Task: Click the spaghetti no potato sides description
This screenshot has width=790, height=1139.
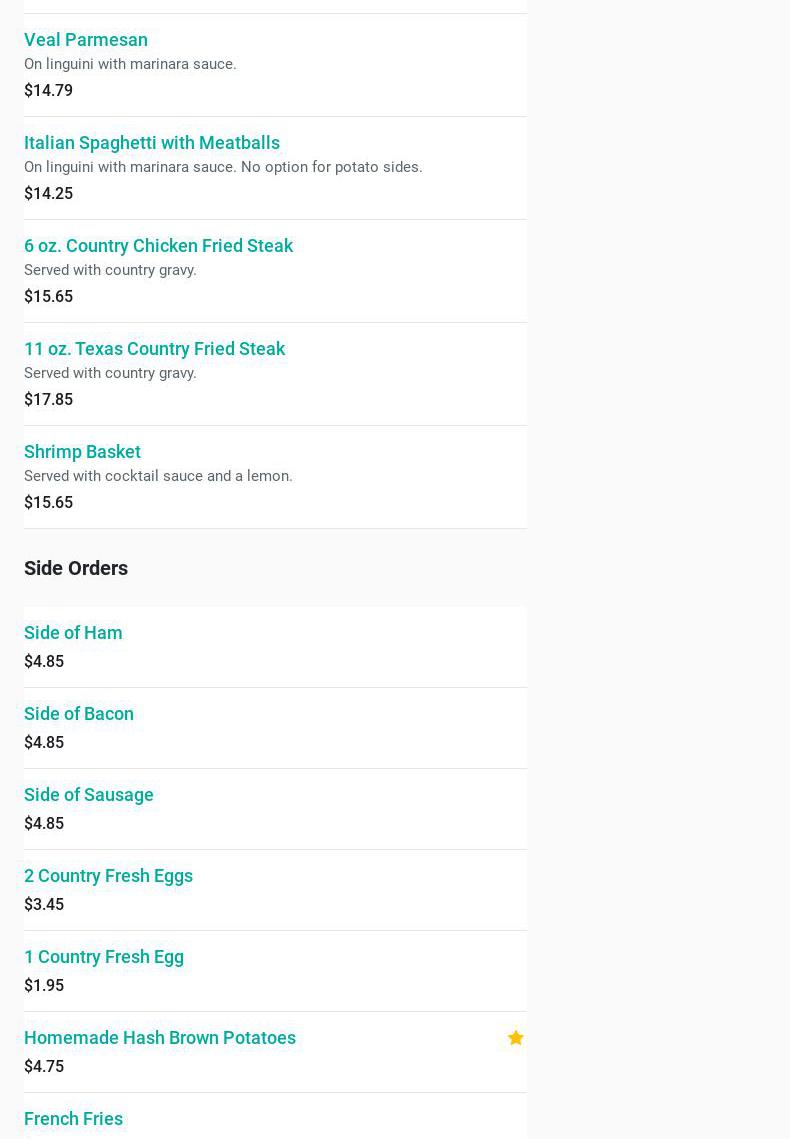Action: coord(223,167)
